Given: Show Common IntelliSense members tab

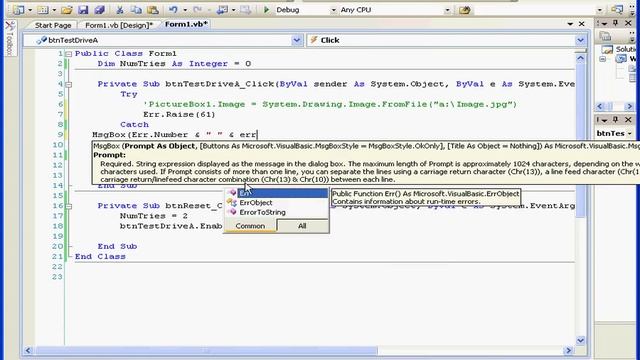Looking at the screenshot, I should pos(250,226).
